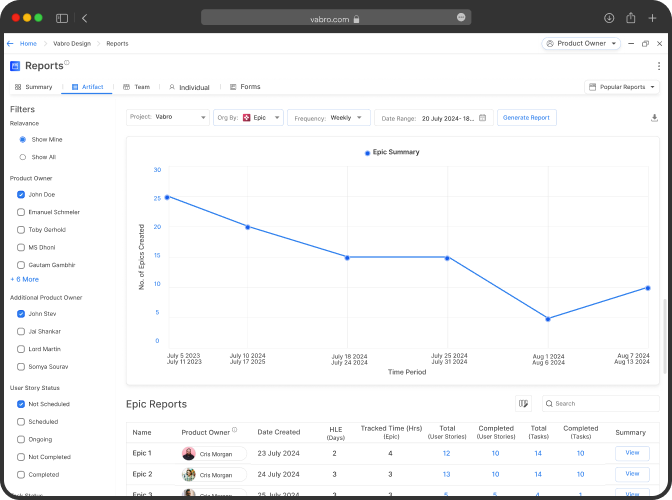
Task: Open the column settings icon in Epic Reports
Action: tap(523, 404)
